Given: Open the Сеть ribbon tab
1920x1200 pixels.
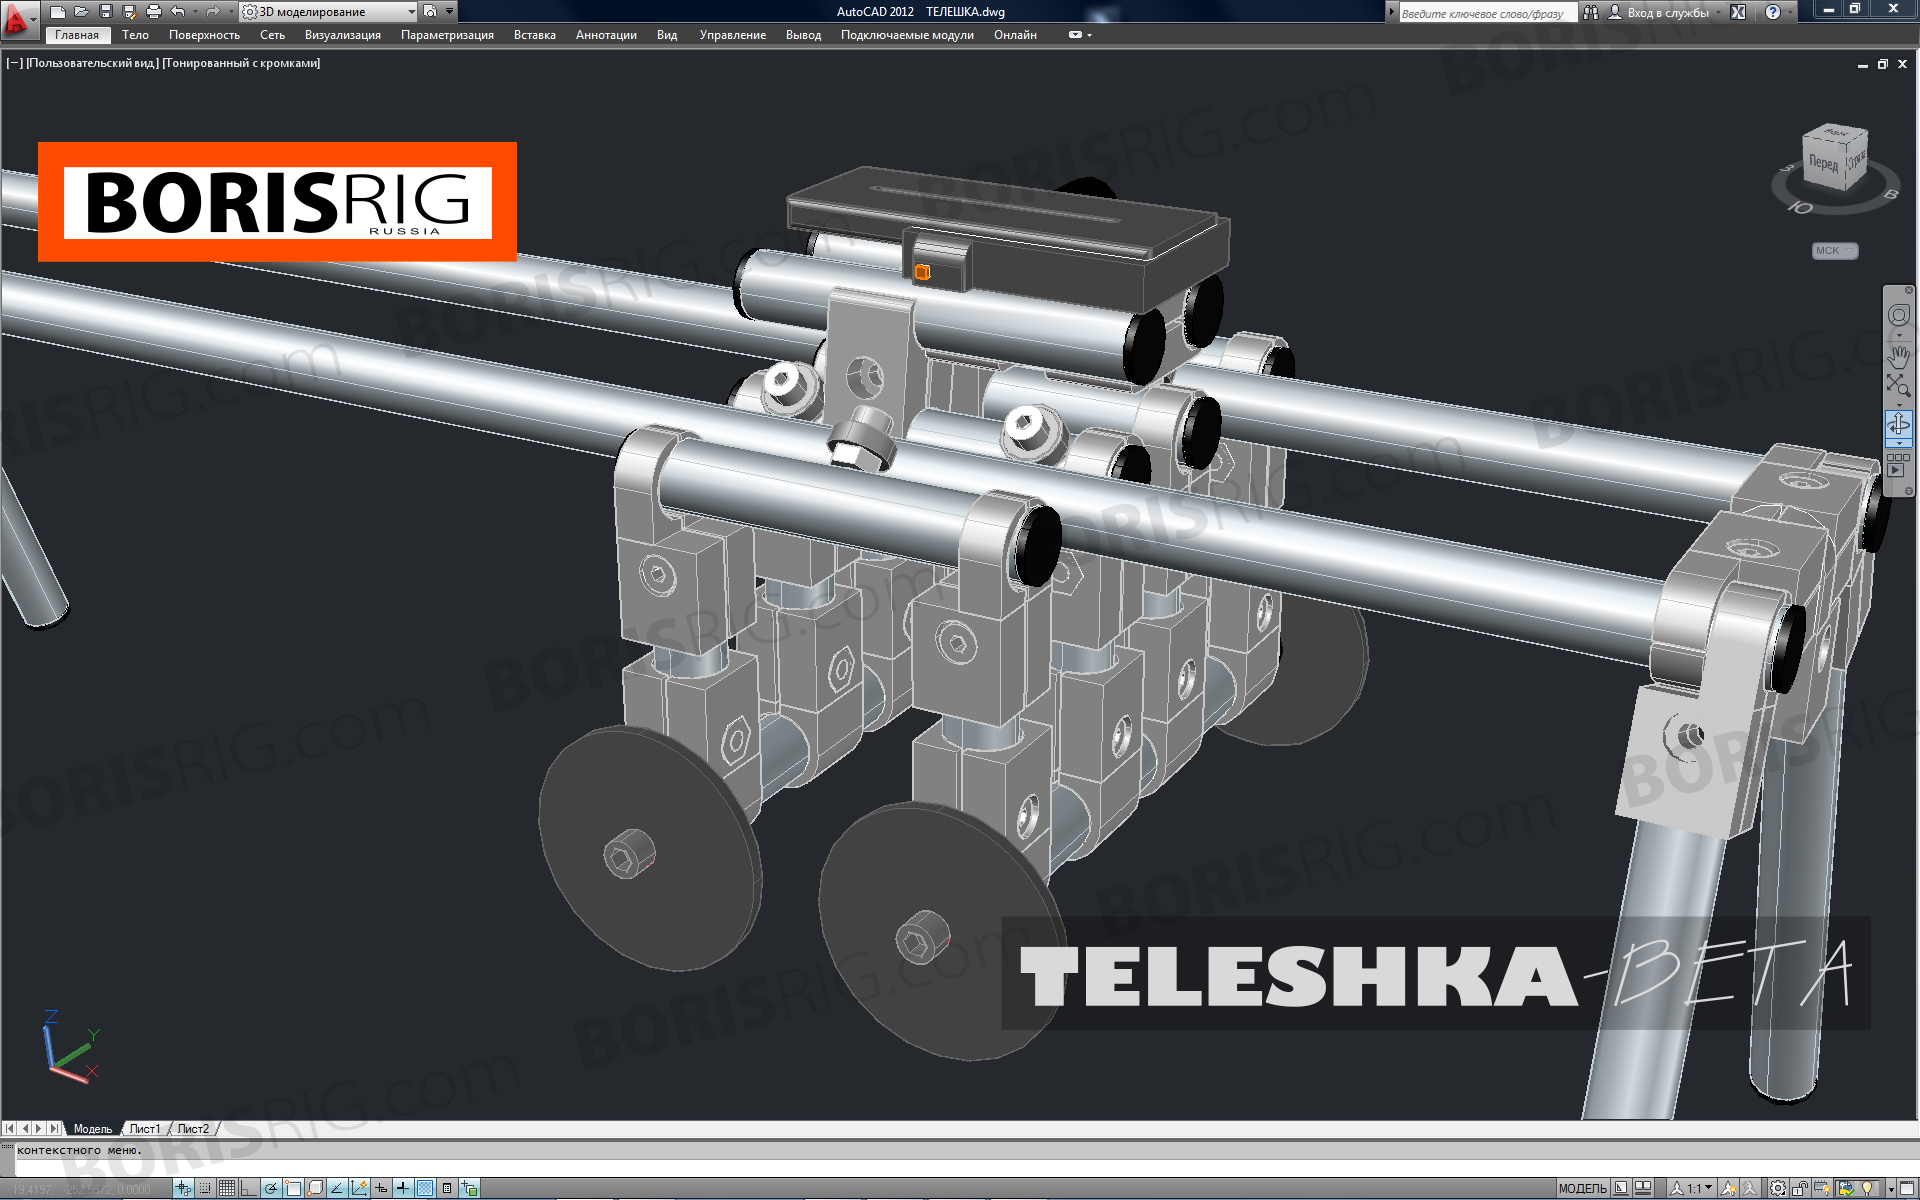Looking at the screenshot, I should tap(272, 35).
